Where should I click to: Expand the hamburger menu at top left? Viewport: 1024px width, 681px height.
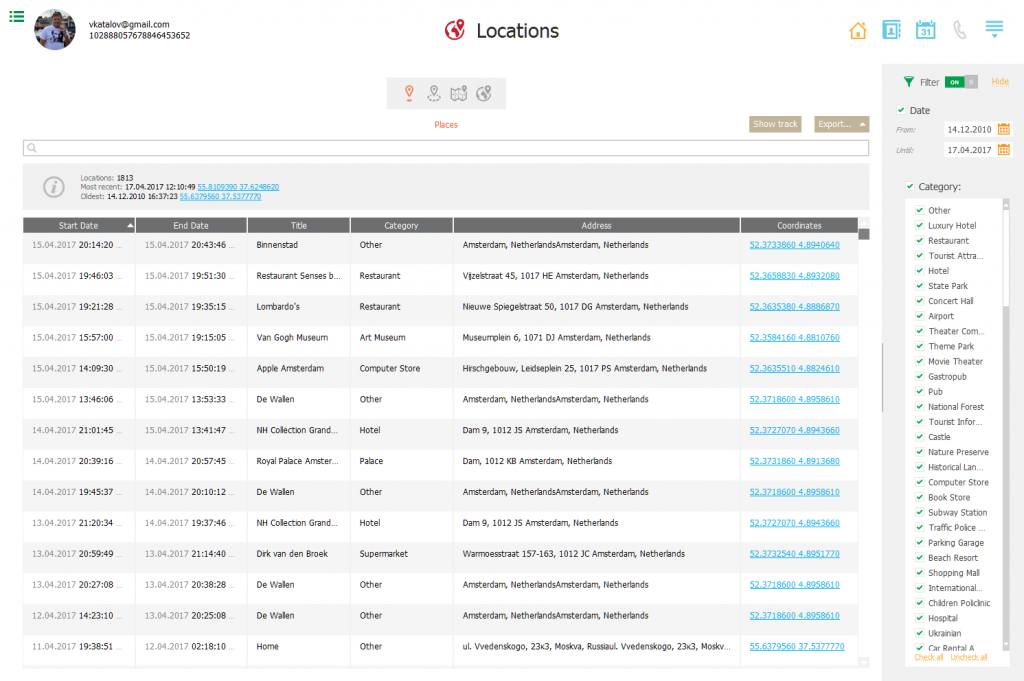point(15,16)
